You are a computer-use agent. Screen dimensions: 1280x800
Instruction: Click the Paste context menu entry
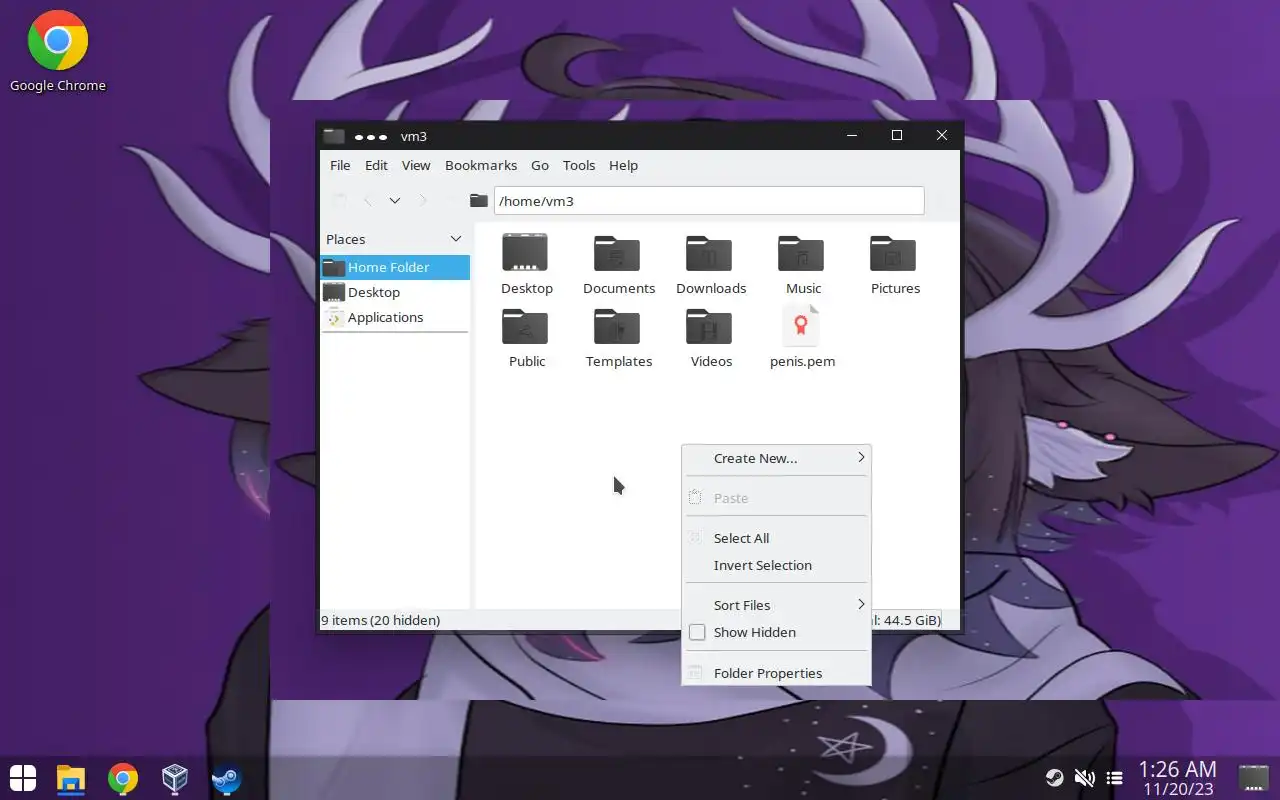[x=777, y=498]
